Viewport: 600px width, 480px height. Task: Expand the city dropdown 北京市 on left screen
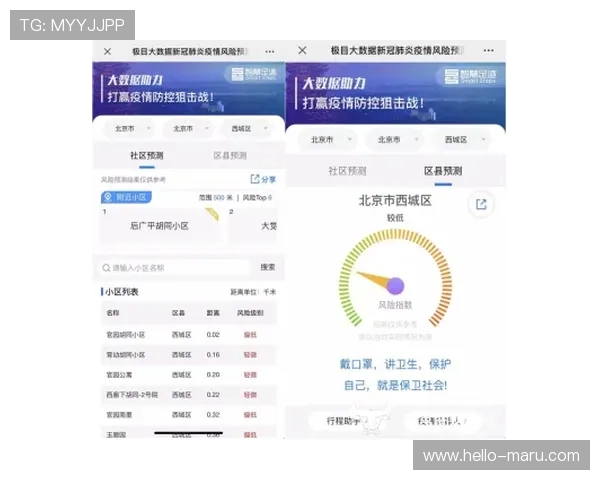190,129
